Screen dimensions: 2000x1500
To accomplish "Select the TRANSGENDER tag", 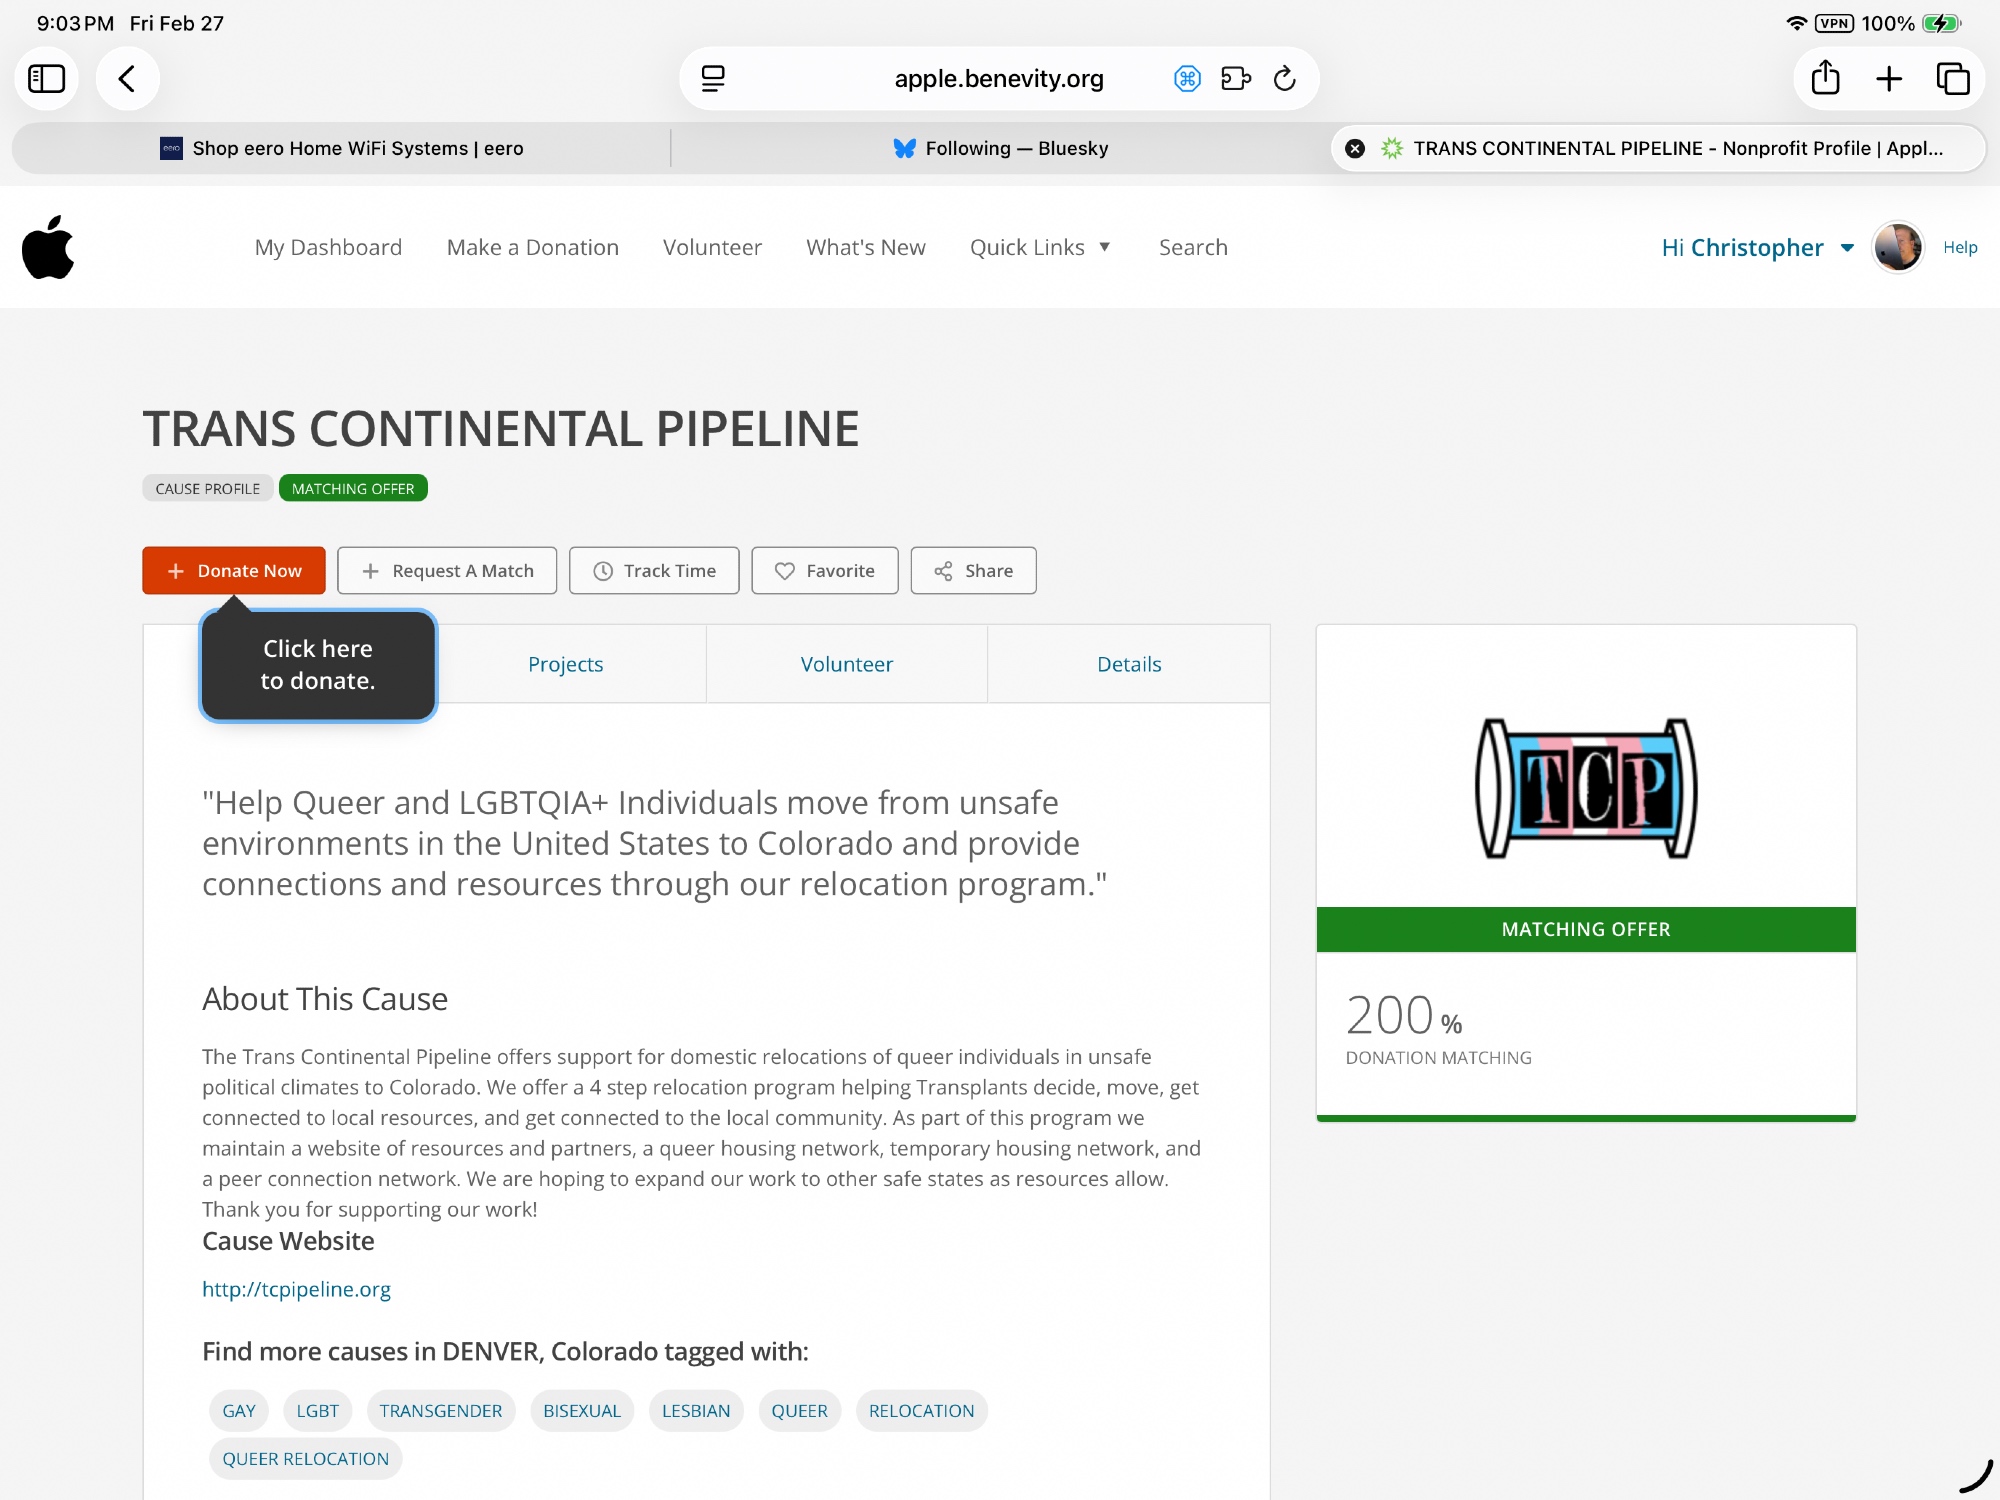I will coord(440,1411).
